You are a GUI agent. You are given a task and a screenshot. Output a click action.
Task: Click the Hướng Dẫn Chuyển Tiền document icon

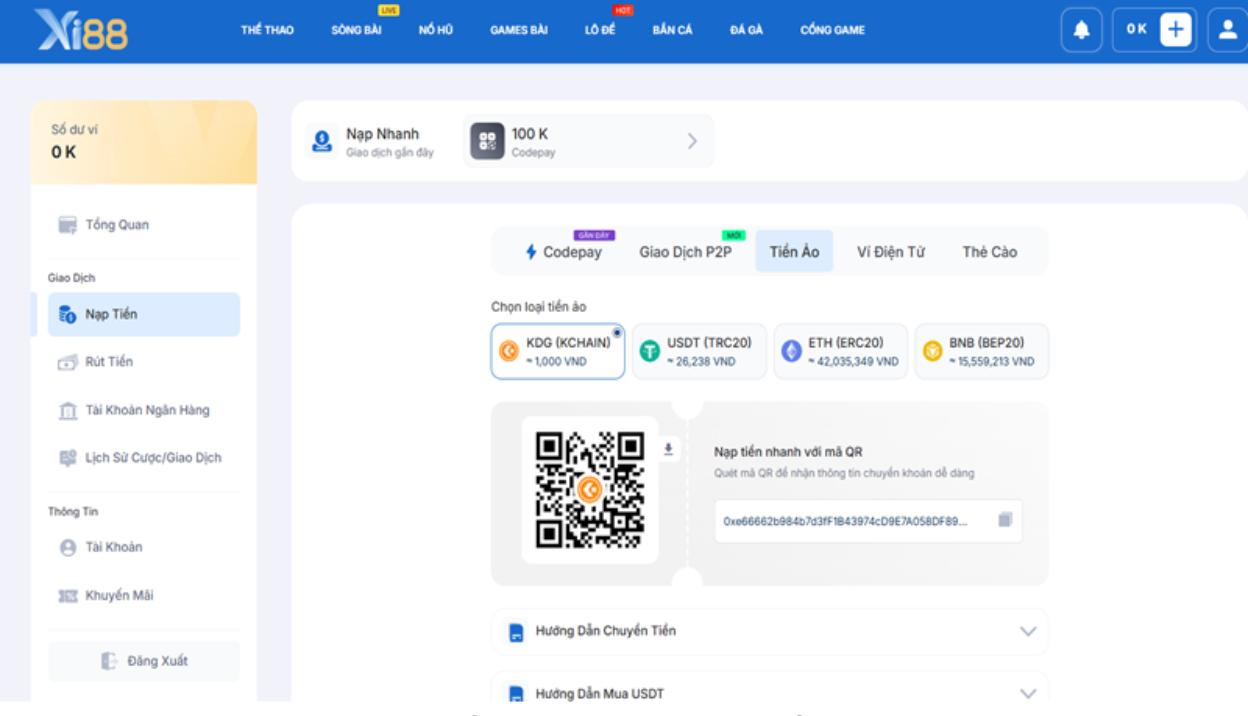(x=516, y=632)
